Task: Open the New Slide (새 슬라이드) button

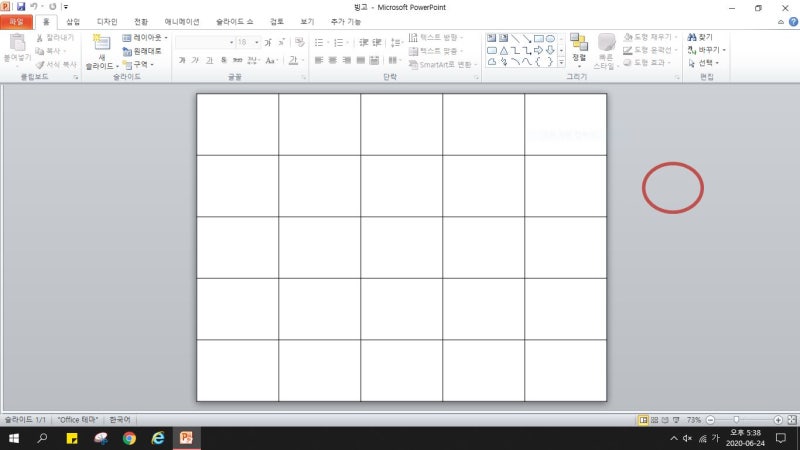Action: 102,52
